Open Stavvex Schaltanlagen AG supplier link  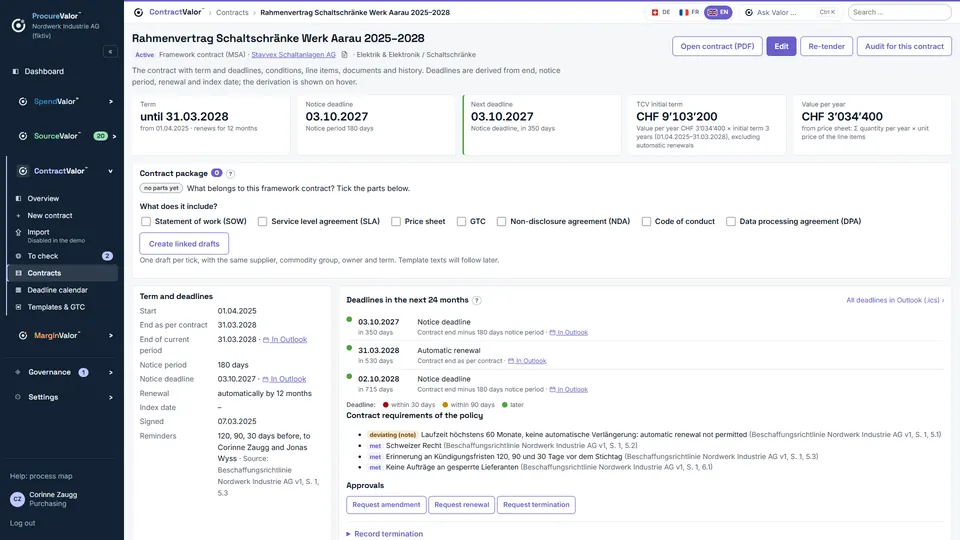(293, 54)
